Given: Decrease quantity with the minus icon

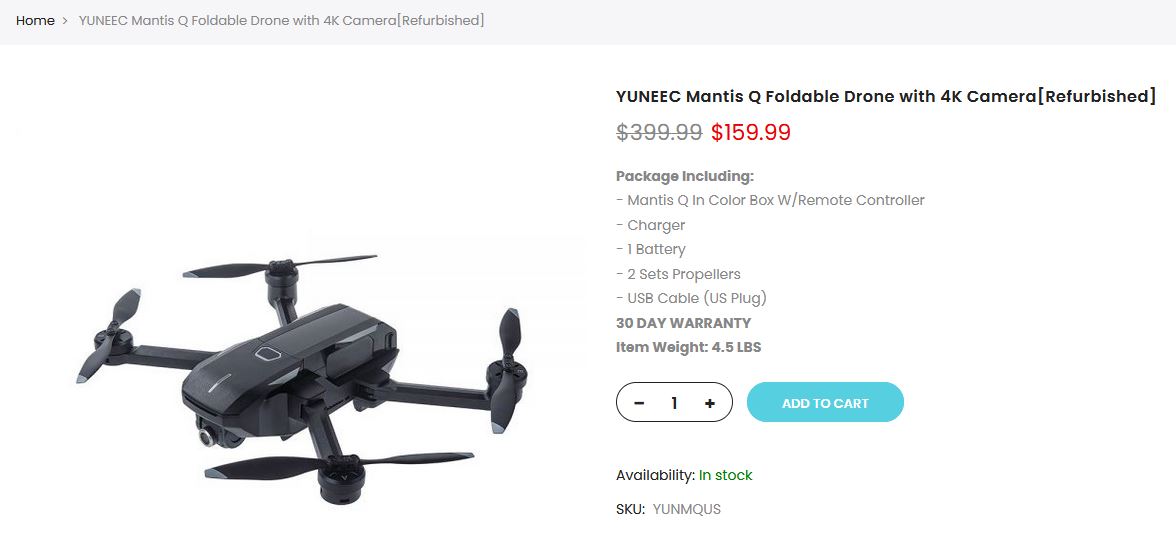Looking at the screenshot, I should click(639, 403).
